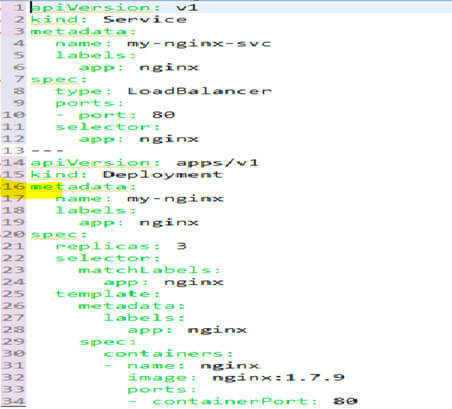Click 'app: nginx' text on line 12
452x409 pixels.
139,139
